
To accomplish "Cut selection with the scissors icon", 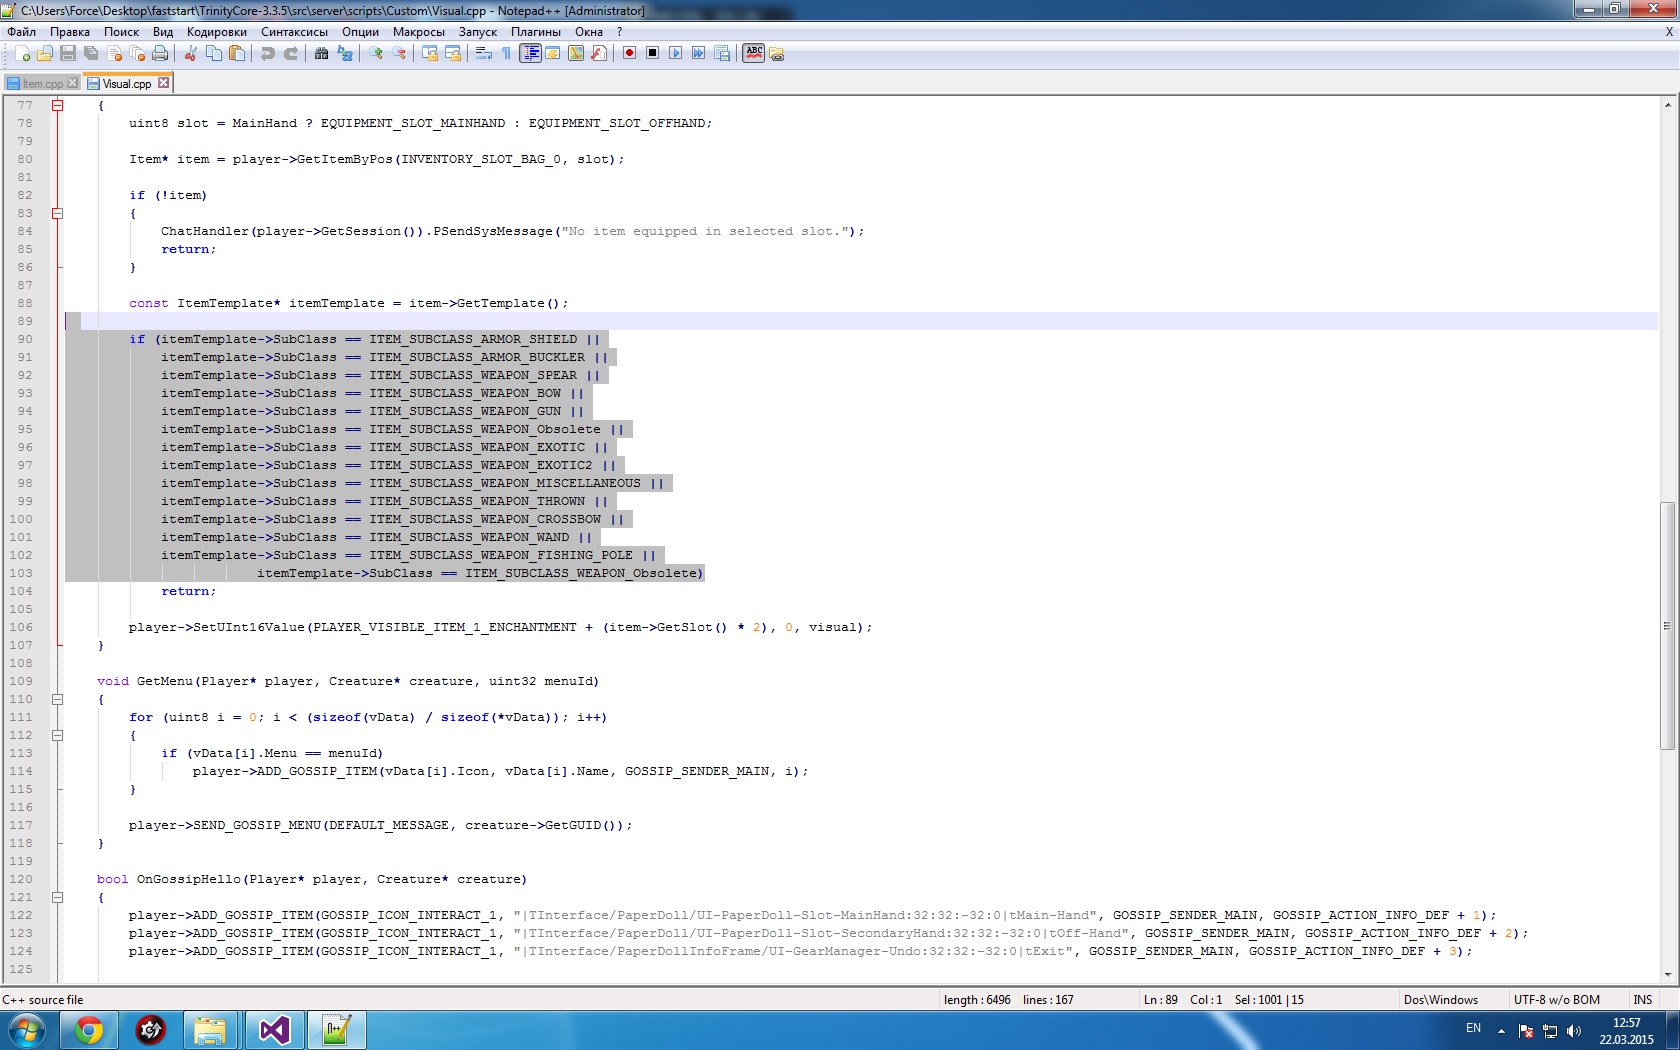I will (x=190, y=54).
